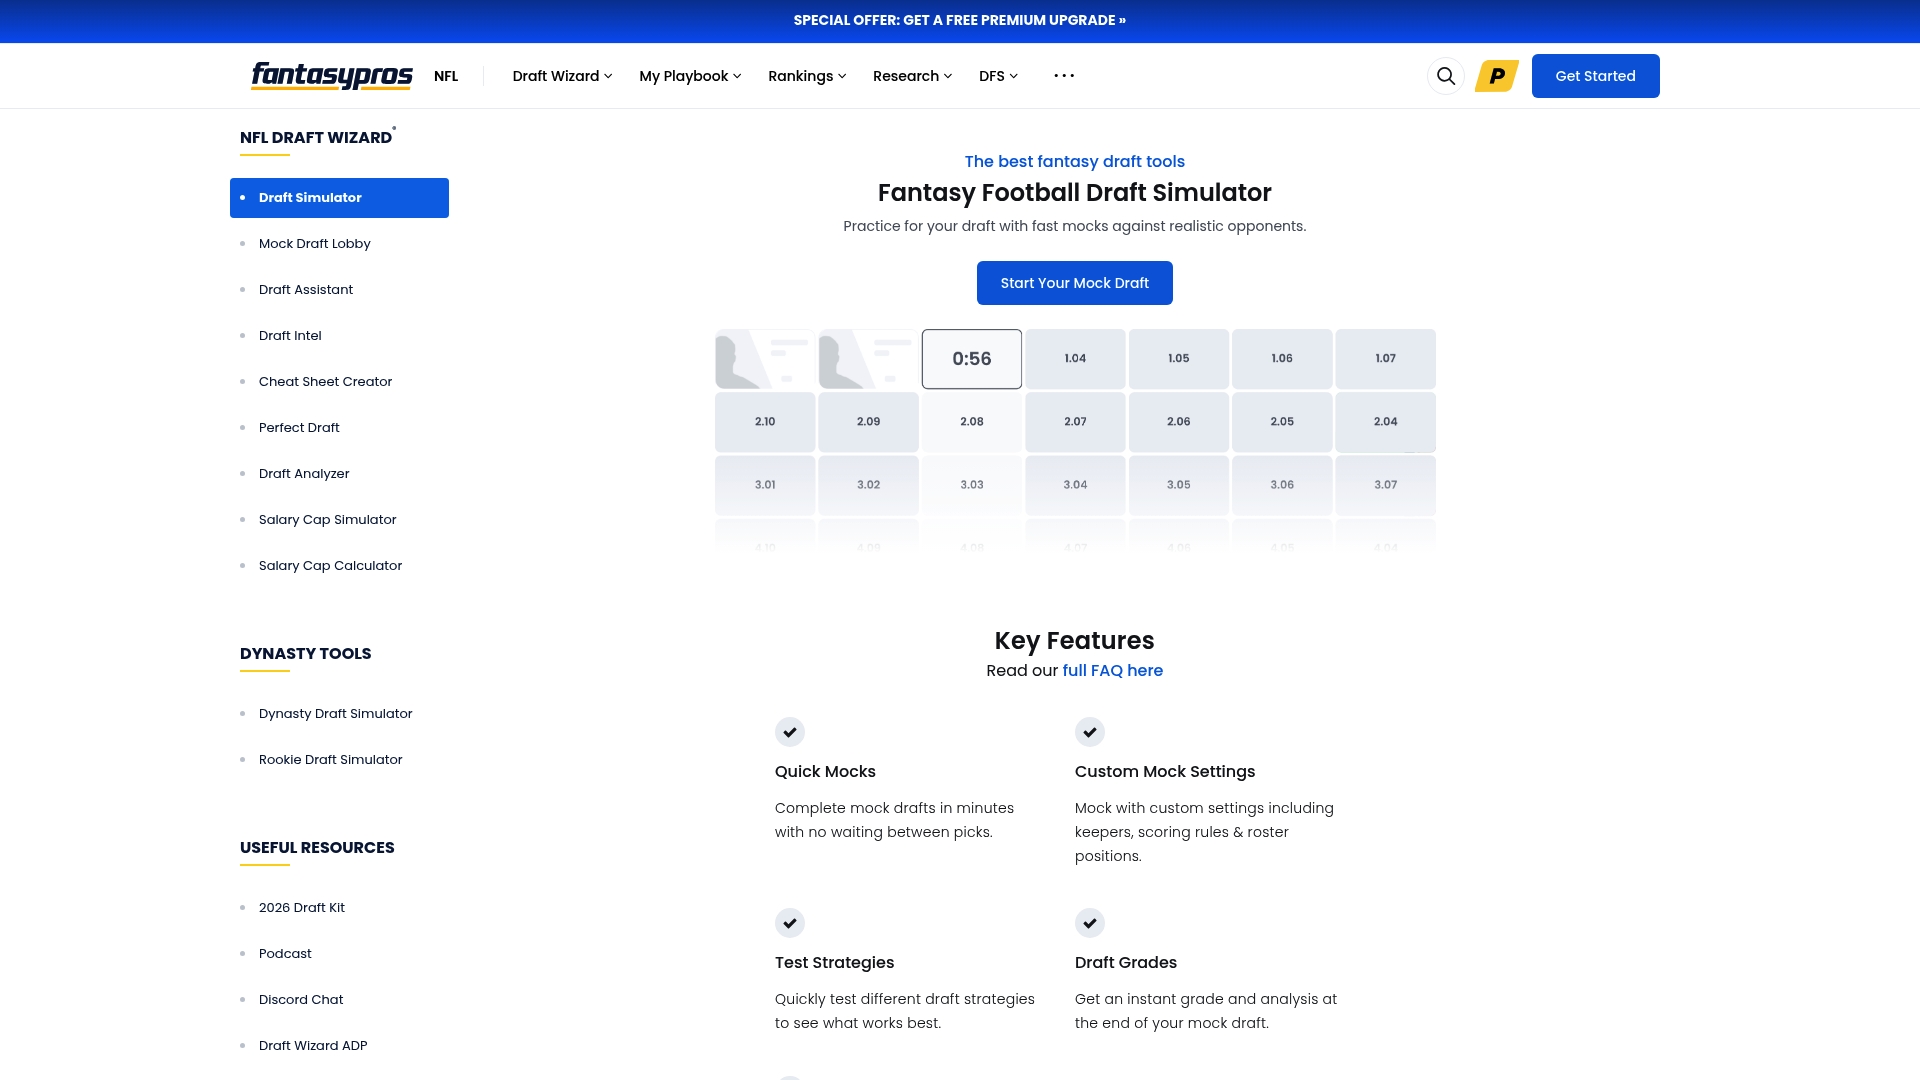Select draft pick cell 2.04
Screen dimensions: 1920x1080
tap(1385, 422)
